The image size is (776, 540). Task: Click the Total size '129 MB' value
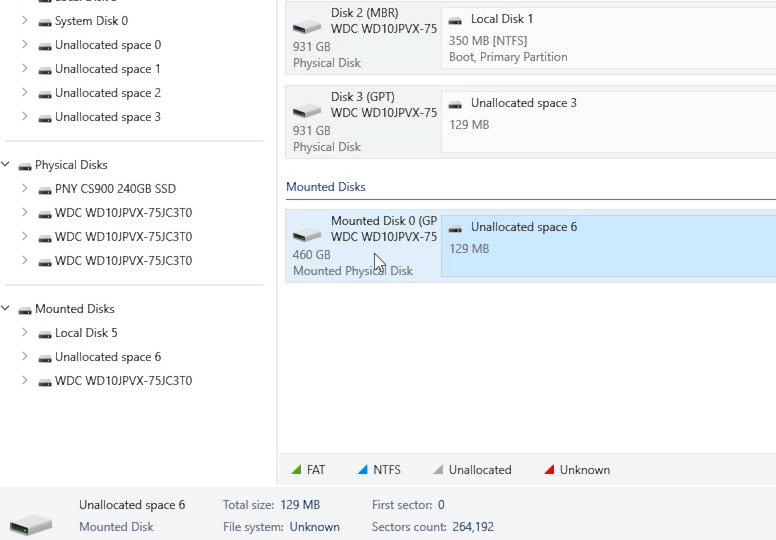tap(300, 505)
